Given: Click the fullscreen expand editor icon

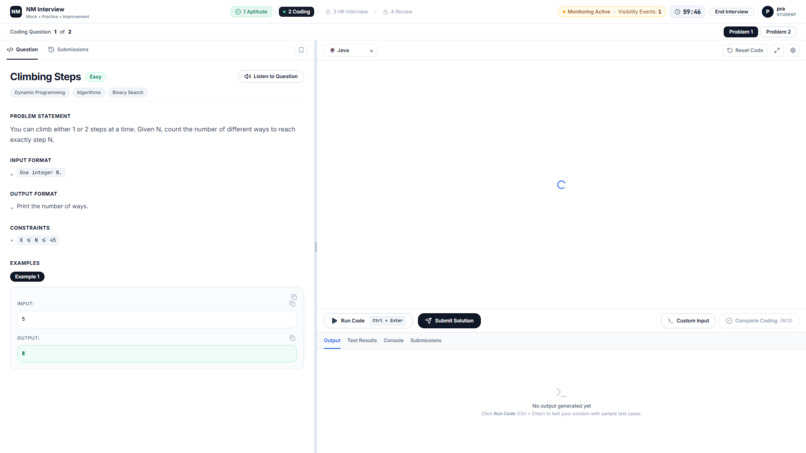Looking at the screenshot, I should click(x=777, y=50).
